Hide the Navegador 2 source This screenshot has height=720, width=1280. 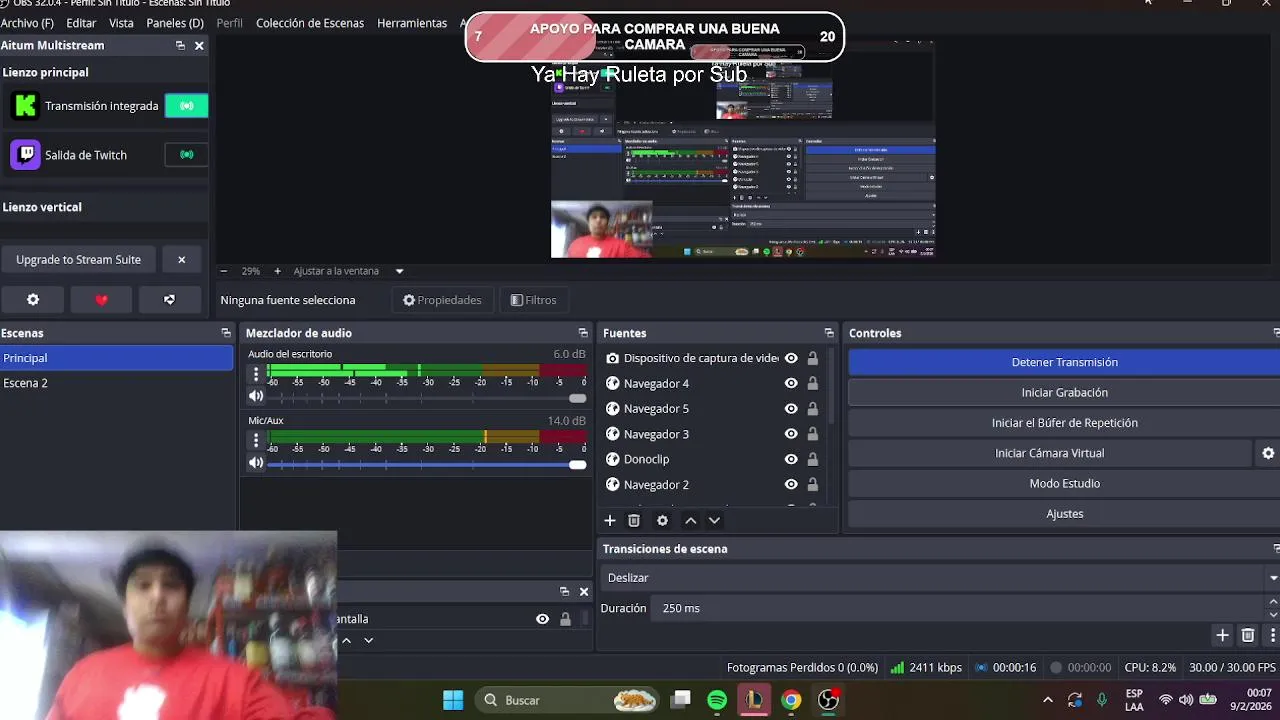click(791, 485)
